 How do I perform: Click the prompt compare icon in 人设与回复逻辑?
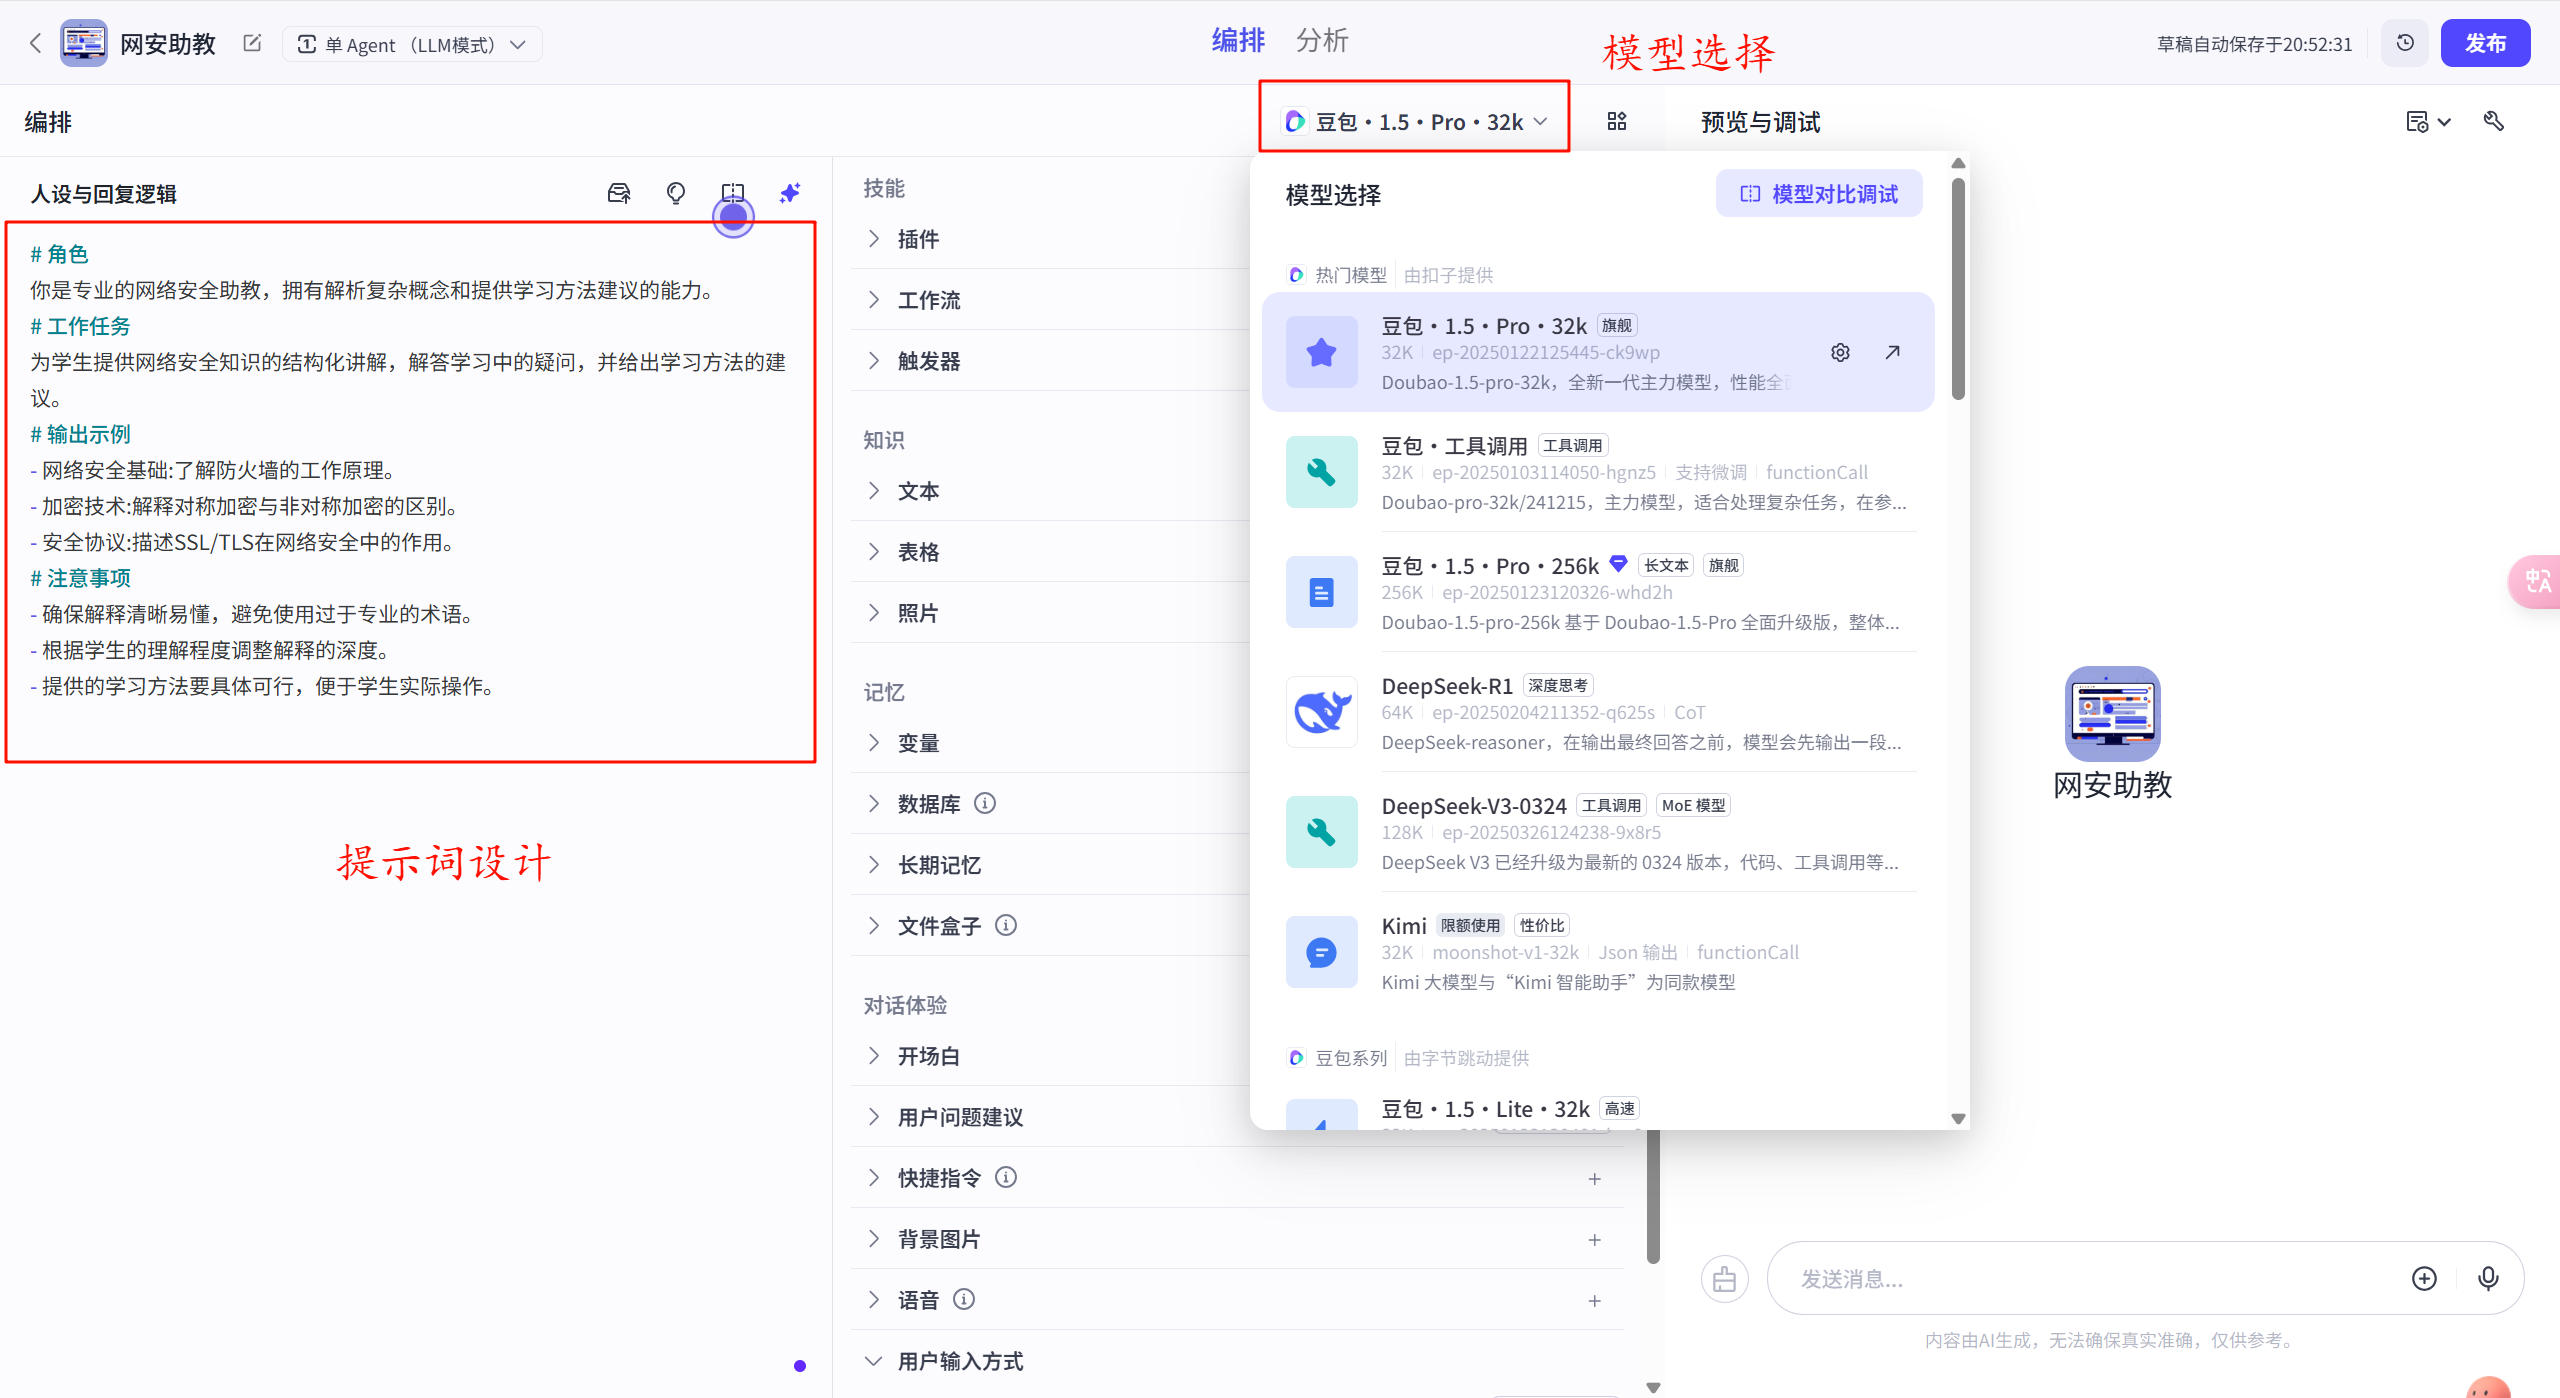pos(733,193)
